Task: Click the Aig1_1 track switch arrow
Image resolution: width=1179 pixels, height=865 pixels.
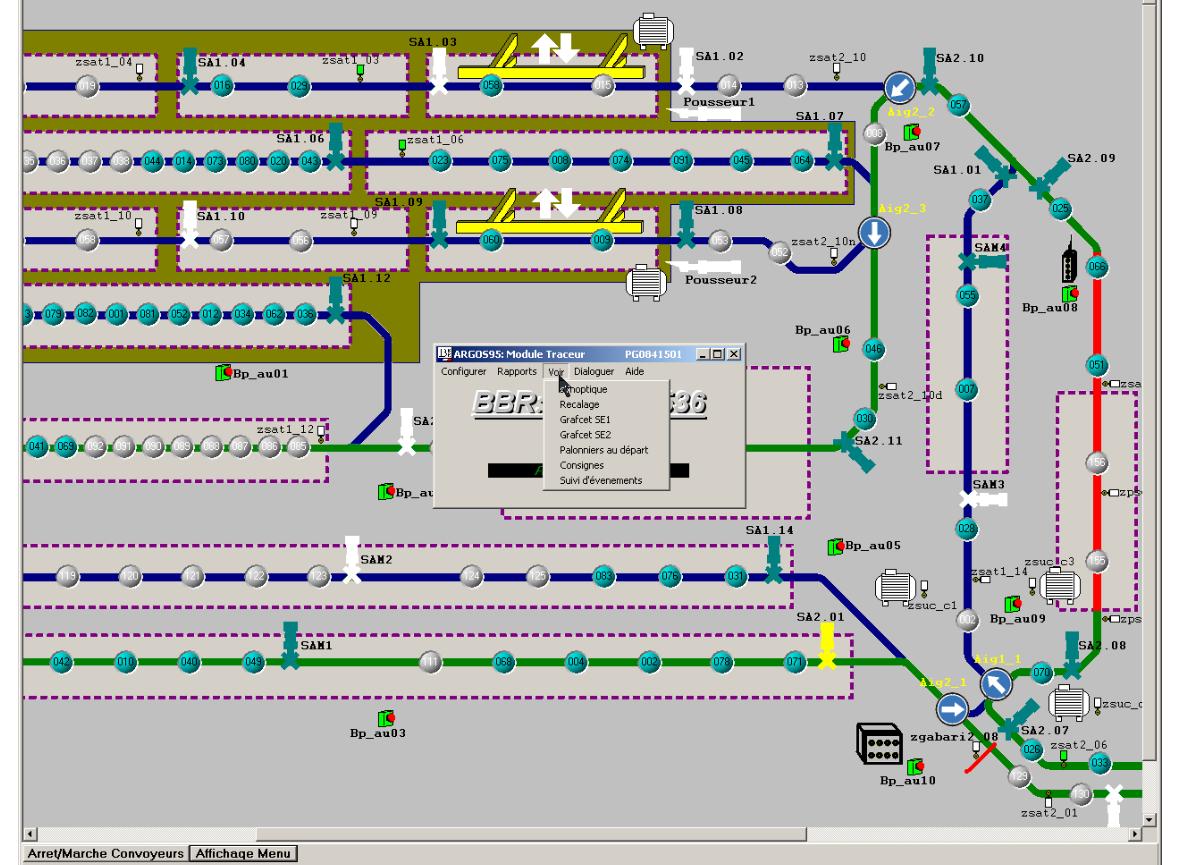Action: point(996,684)
